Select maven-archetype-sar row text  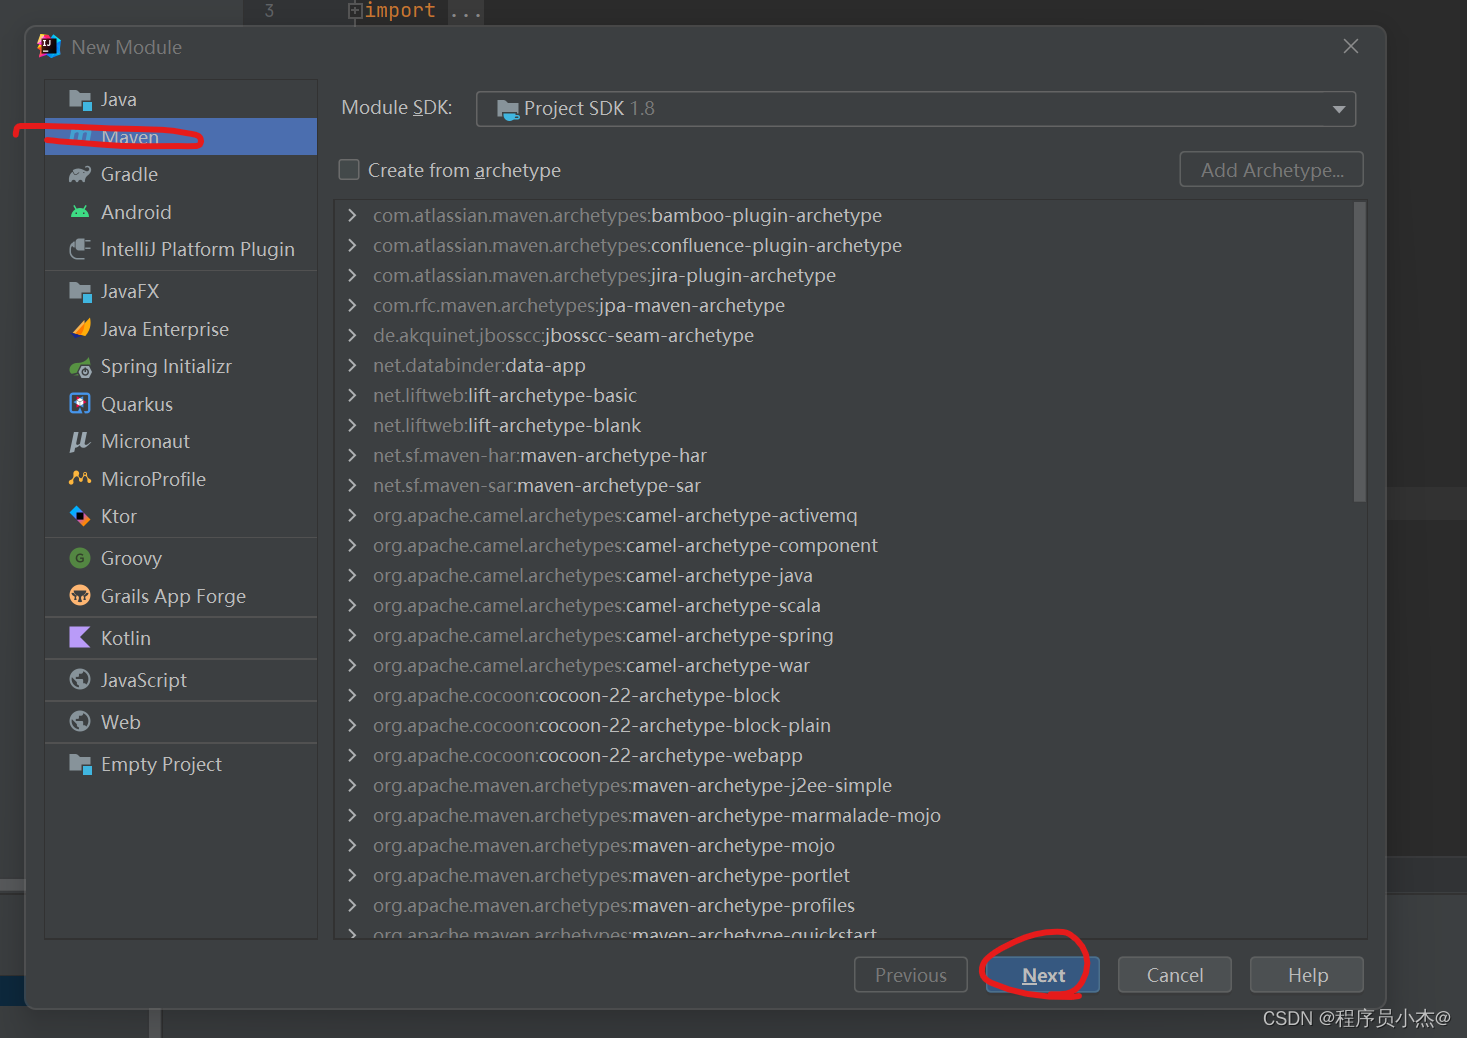[x=537, y=485]
